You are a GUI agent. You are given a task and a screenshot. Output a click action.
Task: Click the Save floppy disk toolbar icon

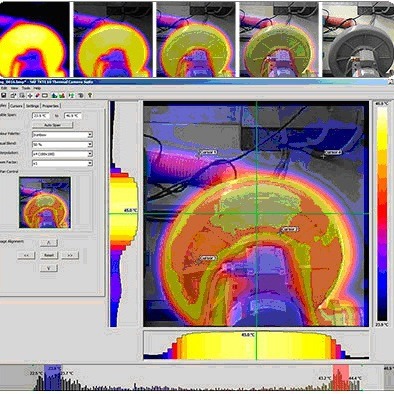(x=4, y=95)
